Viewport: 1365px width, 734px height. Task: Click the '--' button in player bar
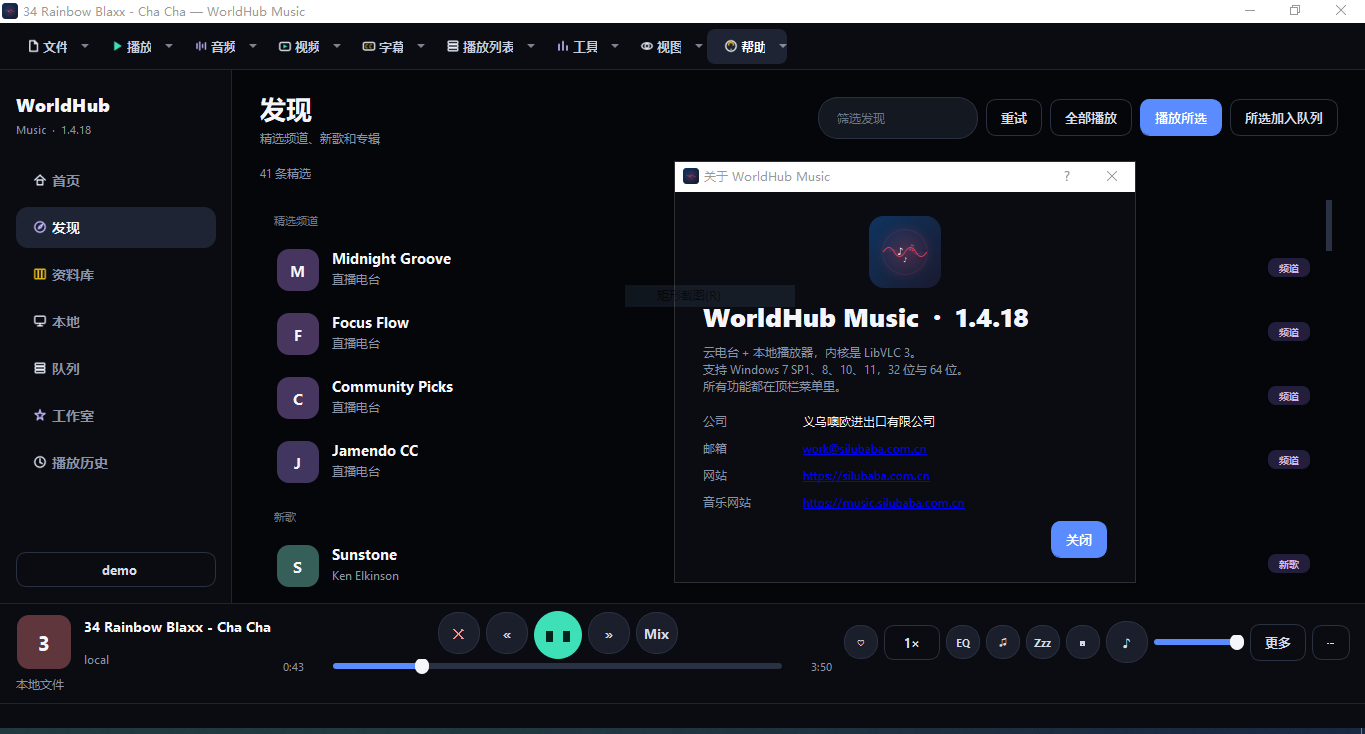click(1330, 642)
